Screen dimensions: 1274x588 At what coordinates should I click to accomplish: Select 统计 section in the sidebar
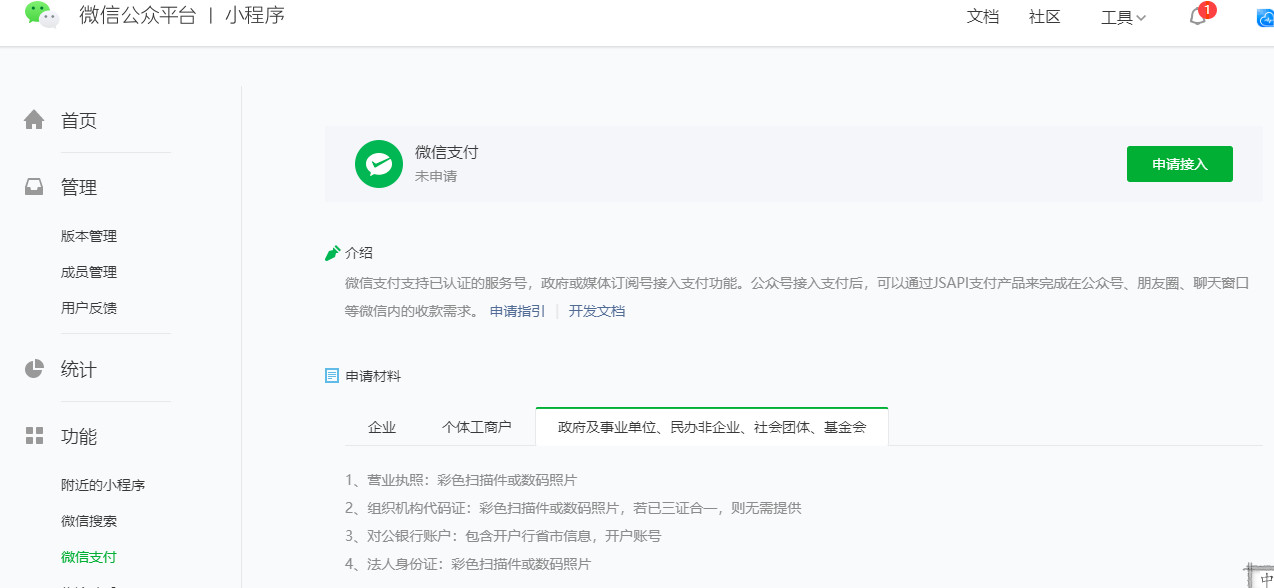point(79,370)
